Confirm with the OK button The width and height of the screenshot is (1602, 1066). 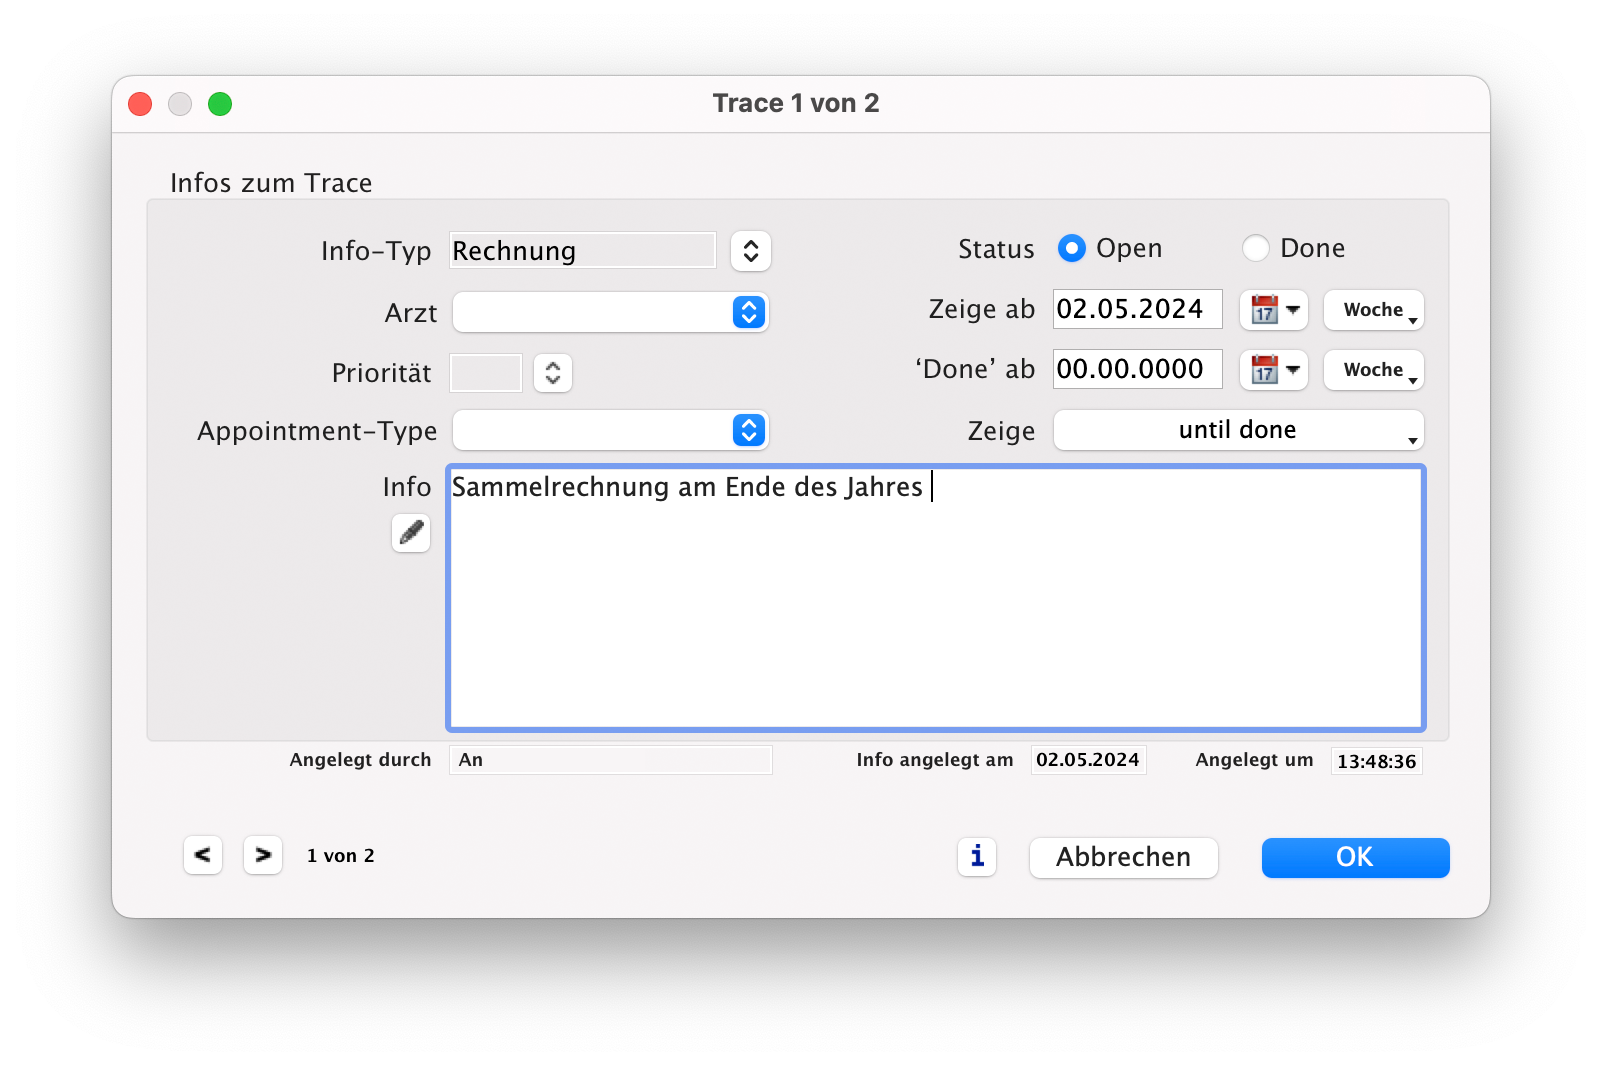click(1354, 857)
